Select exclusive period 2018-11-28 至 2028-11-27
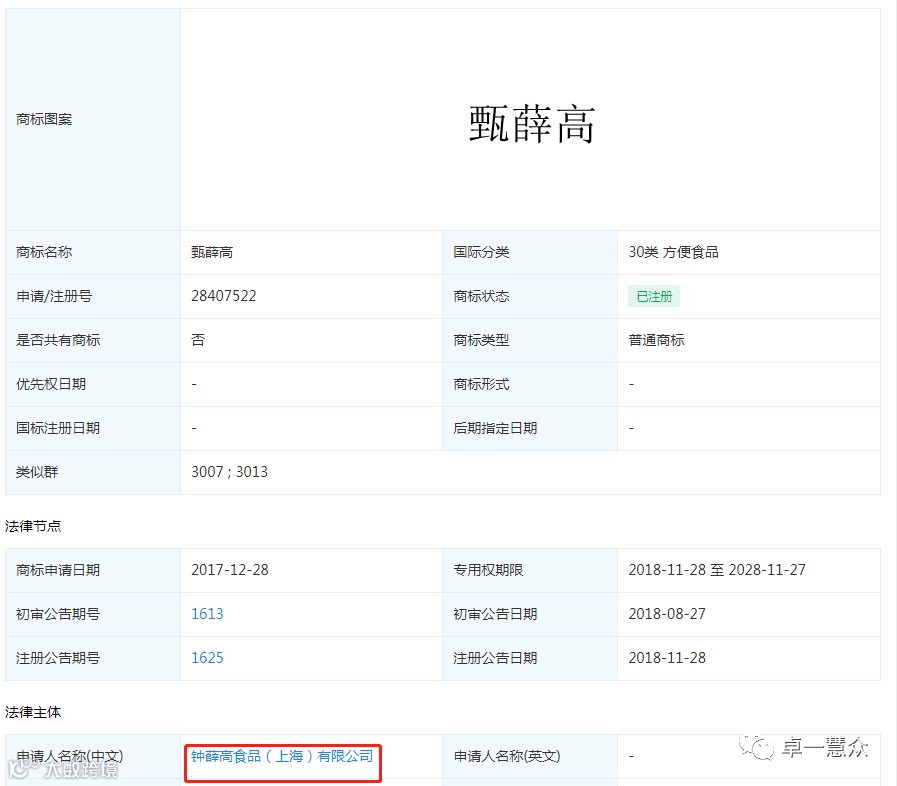This screenshot has height=786, width=897. [717, 570]
